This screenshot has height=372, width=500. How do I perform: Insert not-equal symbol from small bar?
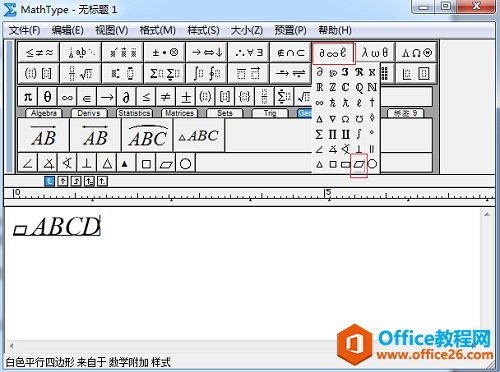click(x=166, y=97)
